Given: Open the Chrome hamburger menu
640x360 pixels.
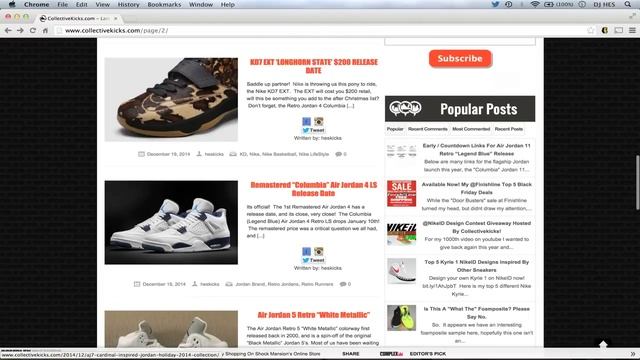Looking at the screenshot, I should [x=632, y=31].
